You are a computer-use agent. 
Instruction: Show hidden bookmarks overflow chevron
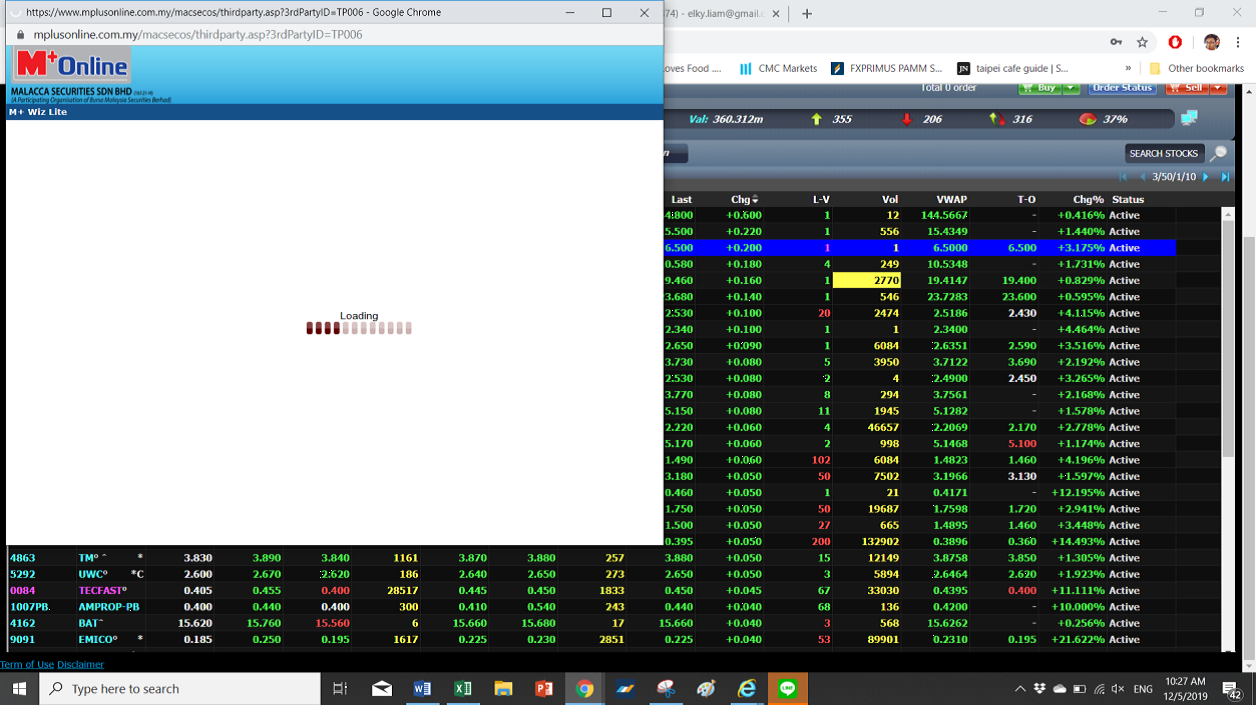(x=1128, y=68)
